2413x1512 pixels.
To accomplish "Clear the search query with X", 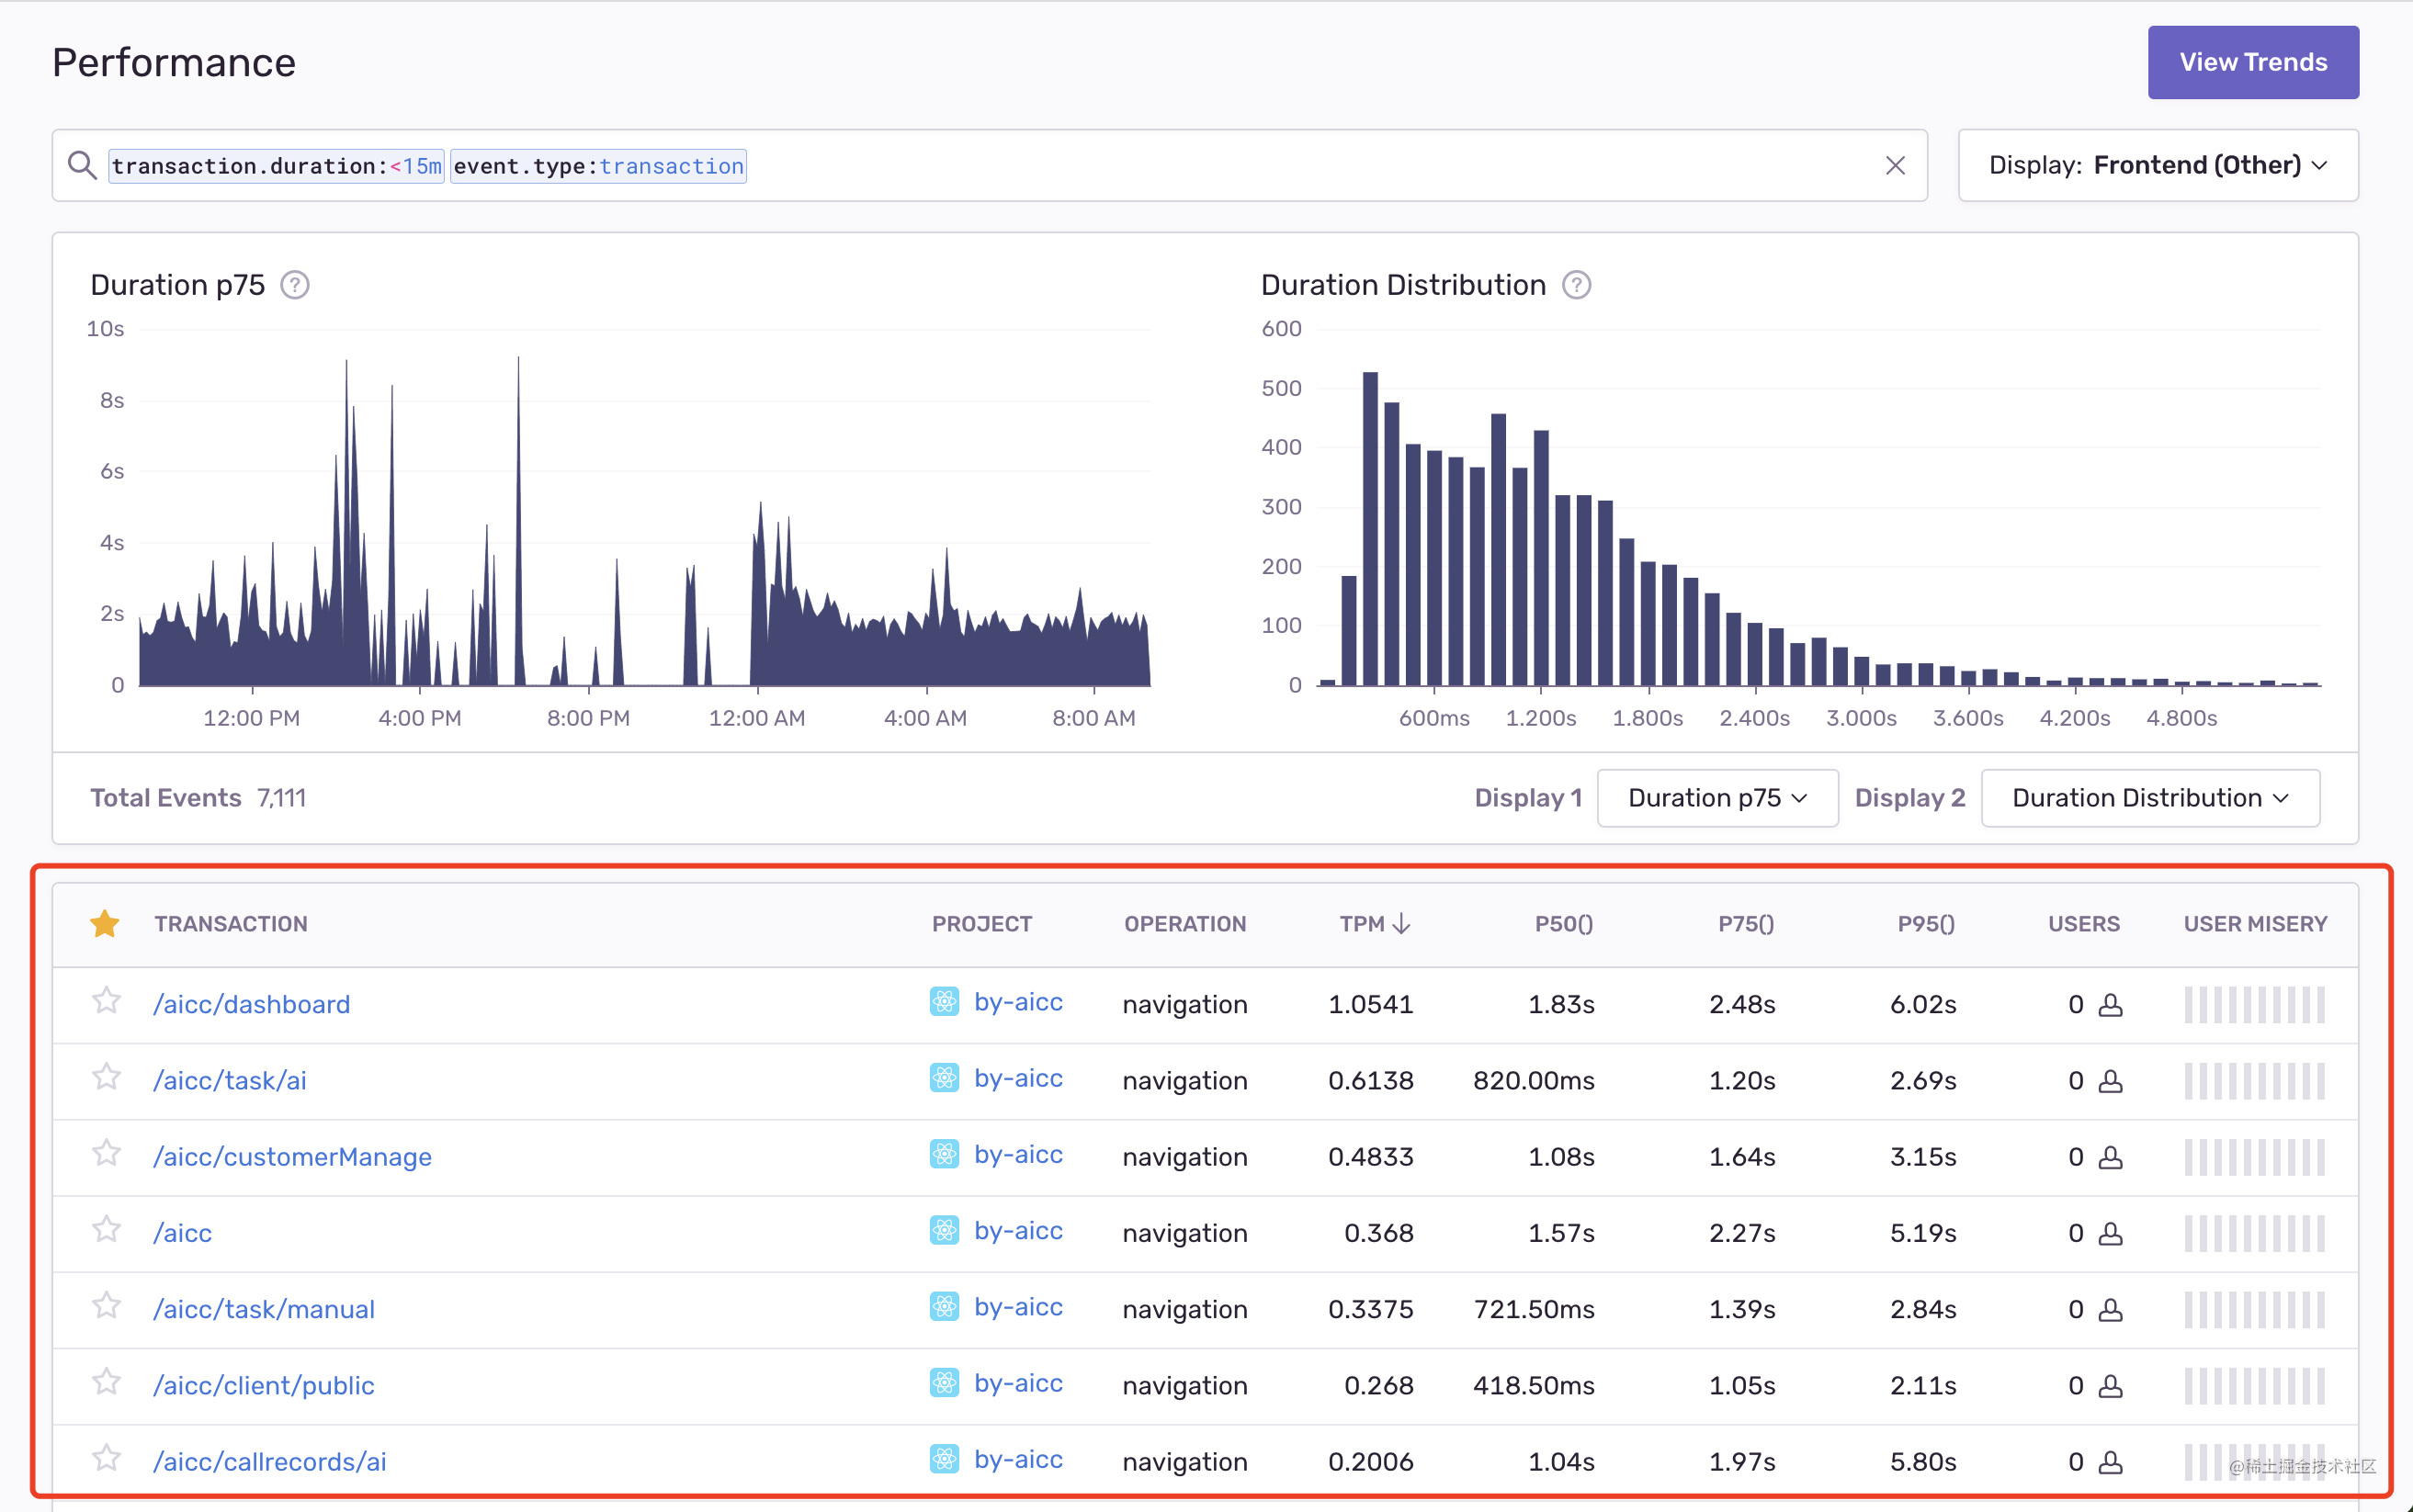I will (x=1895, y=166).
